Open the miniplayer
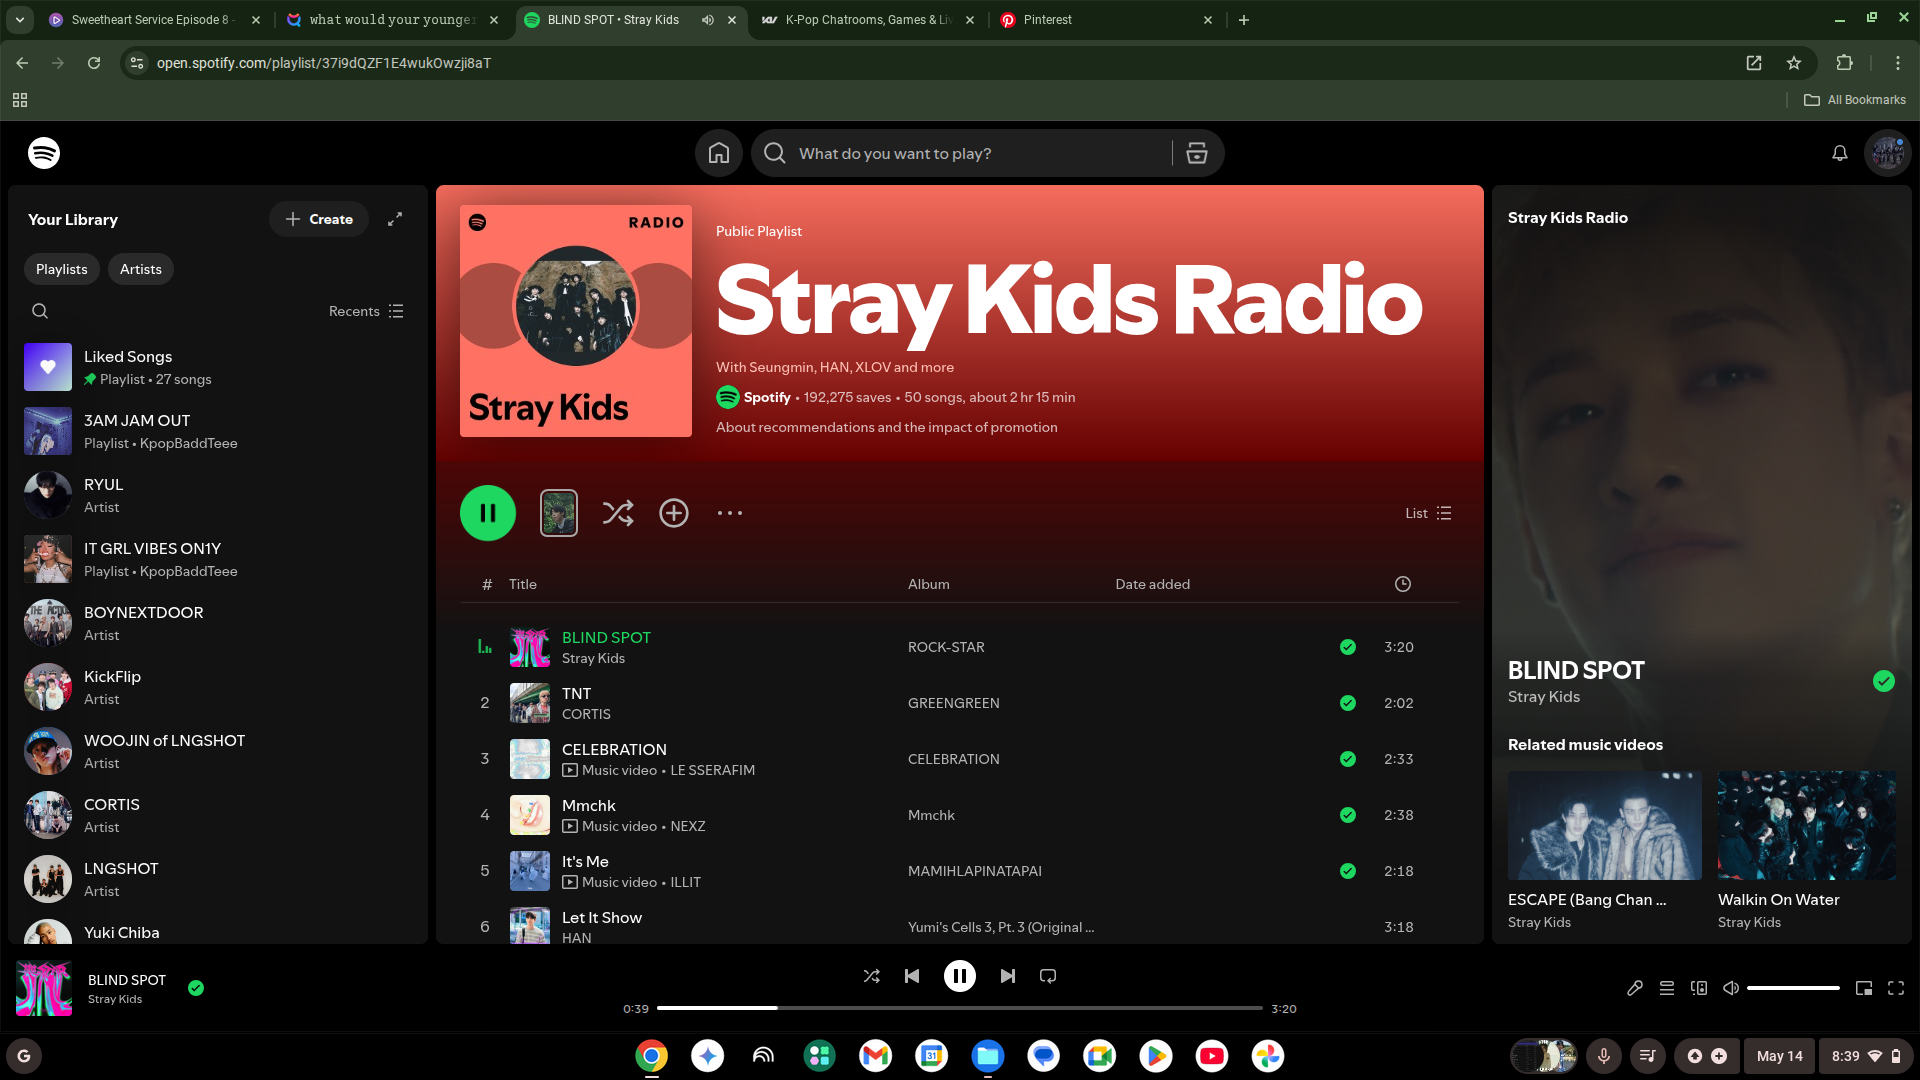Image resolution: width=1920 pixels, height=1080 pixels. [x=1864, y=988]
